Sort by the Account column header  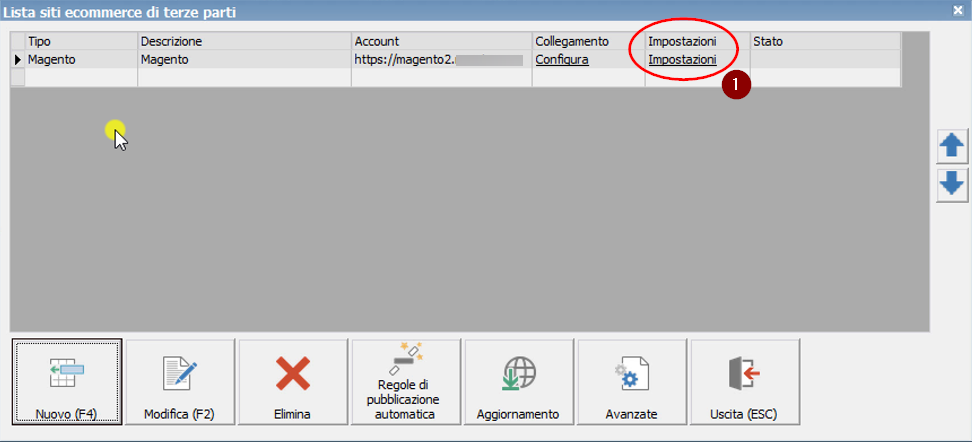point(440,42)
